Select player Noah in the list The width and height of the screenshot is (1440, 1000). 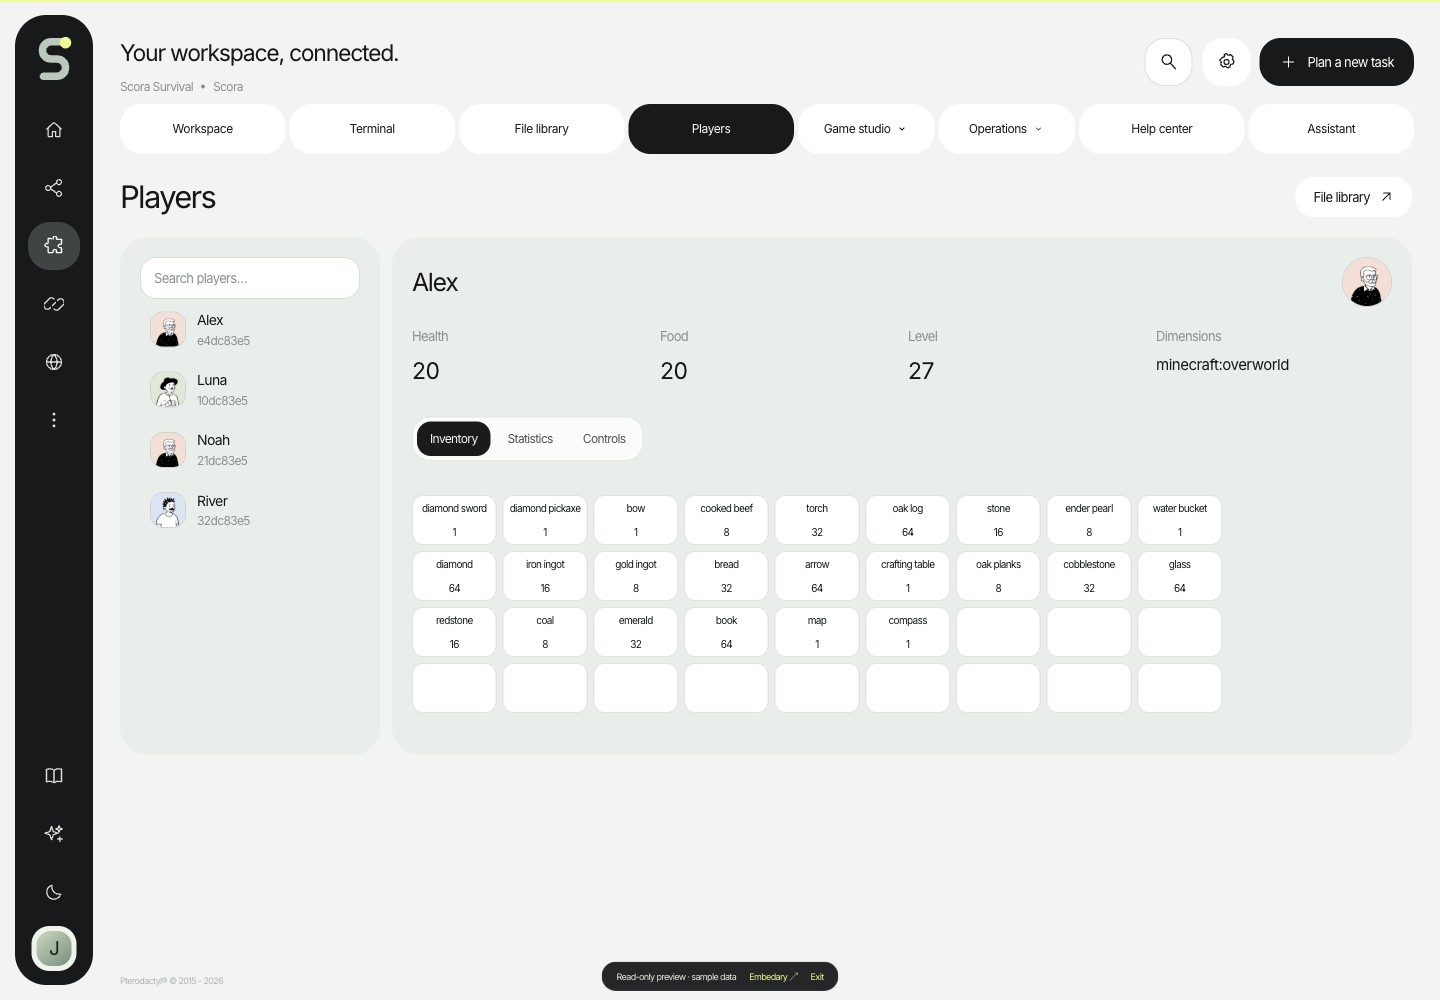point(250,450)
